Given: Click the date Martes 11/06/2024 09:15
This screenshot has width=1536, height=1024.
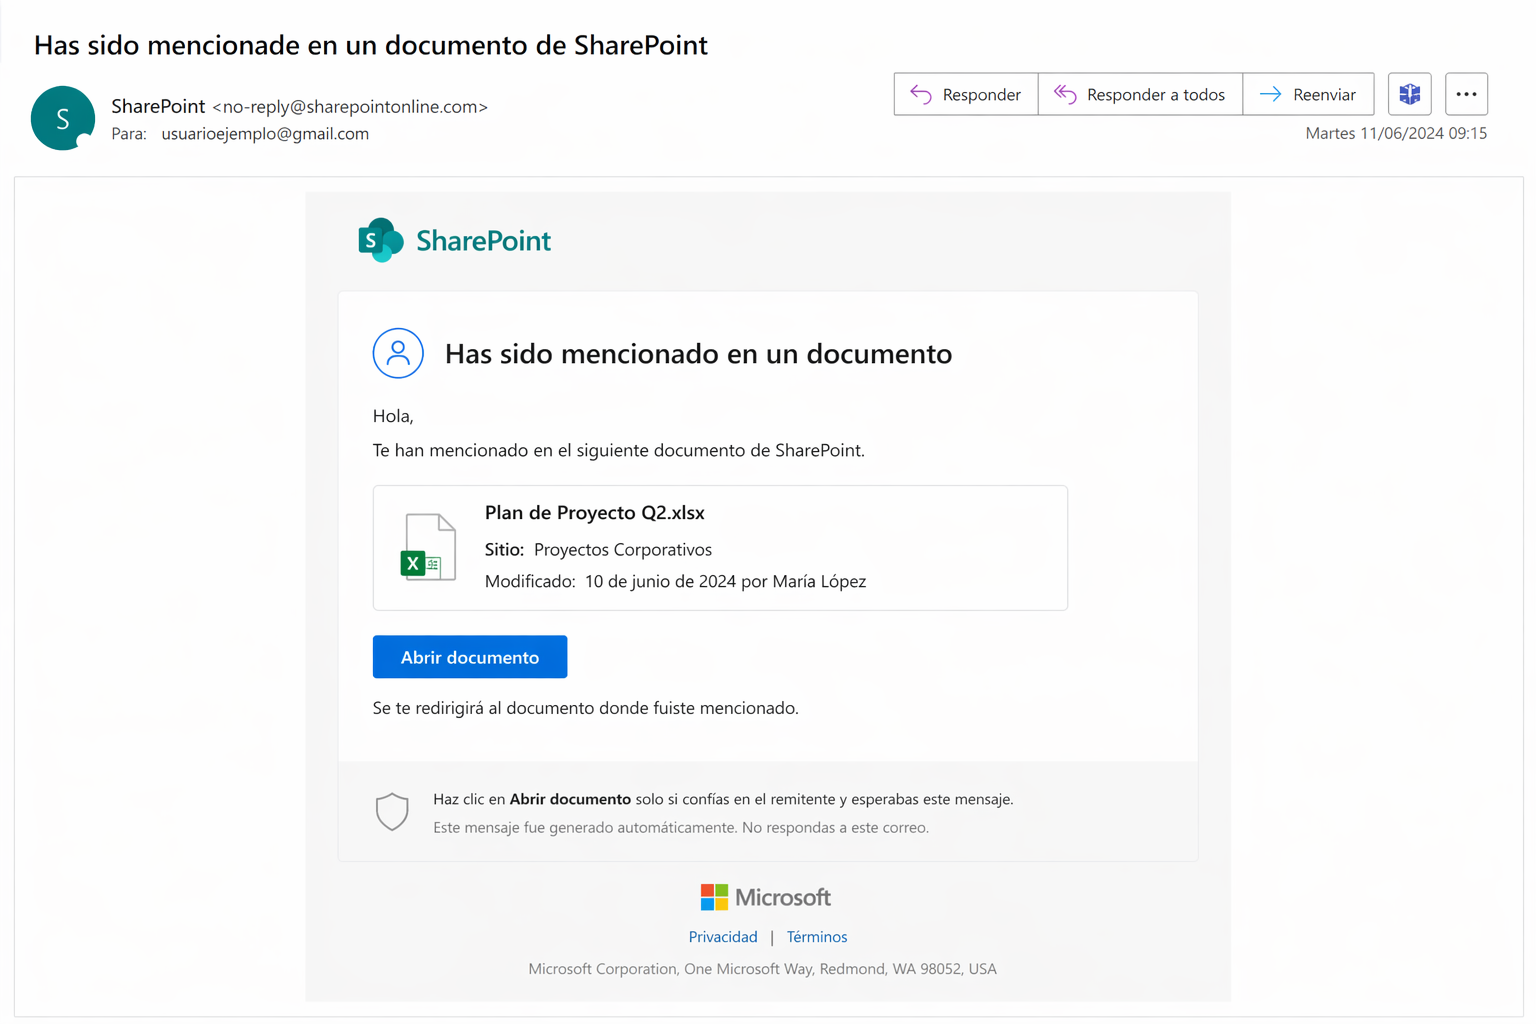Looking at the screenshot, I should click(1396, 133).
